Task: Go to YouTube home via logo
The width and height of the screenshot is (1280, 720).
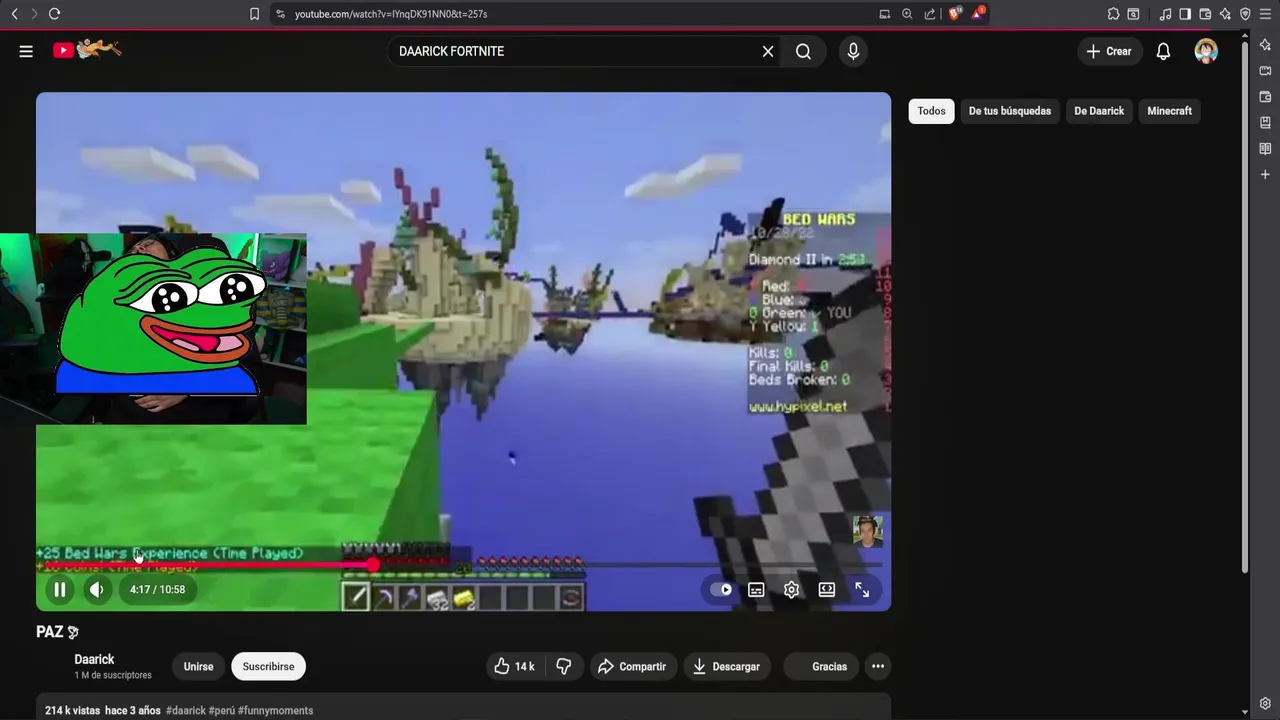Action: coord(87,49)
